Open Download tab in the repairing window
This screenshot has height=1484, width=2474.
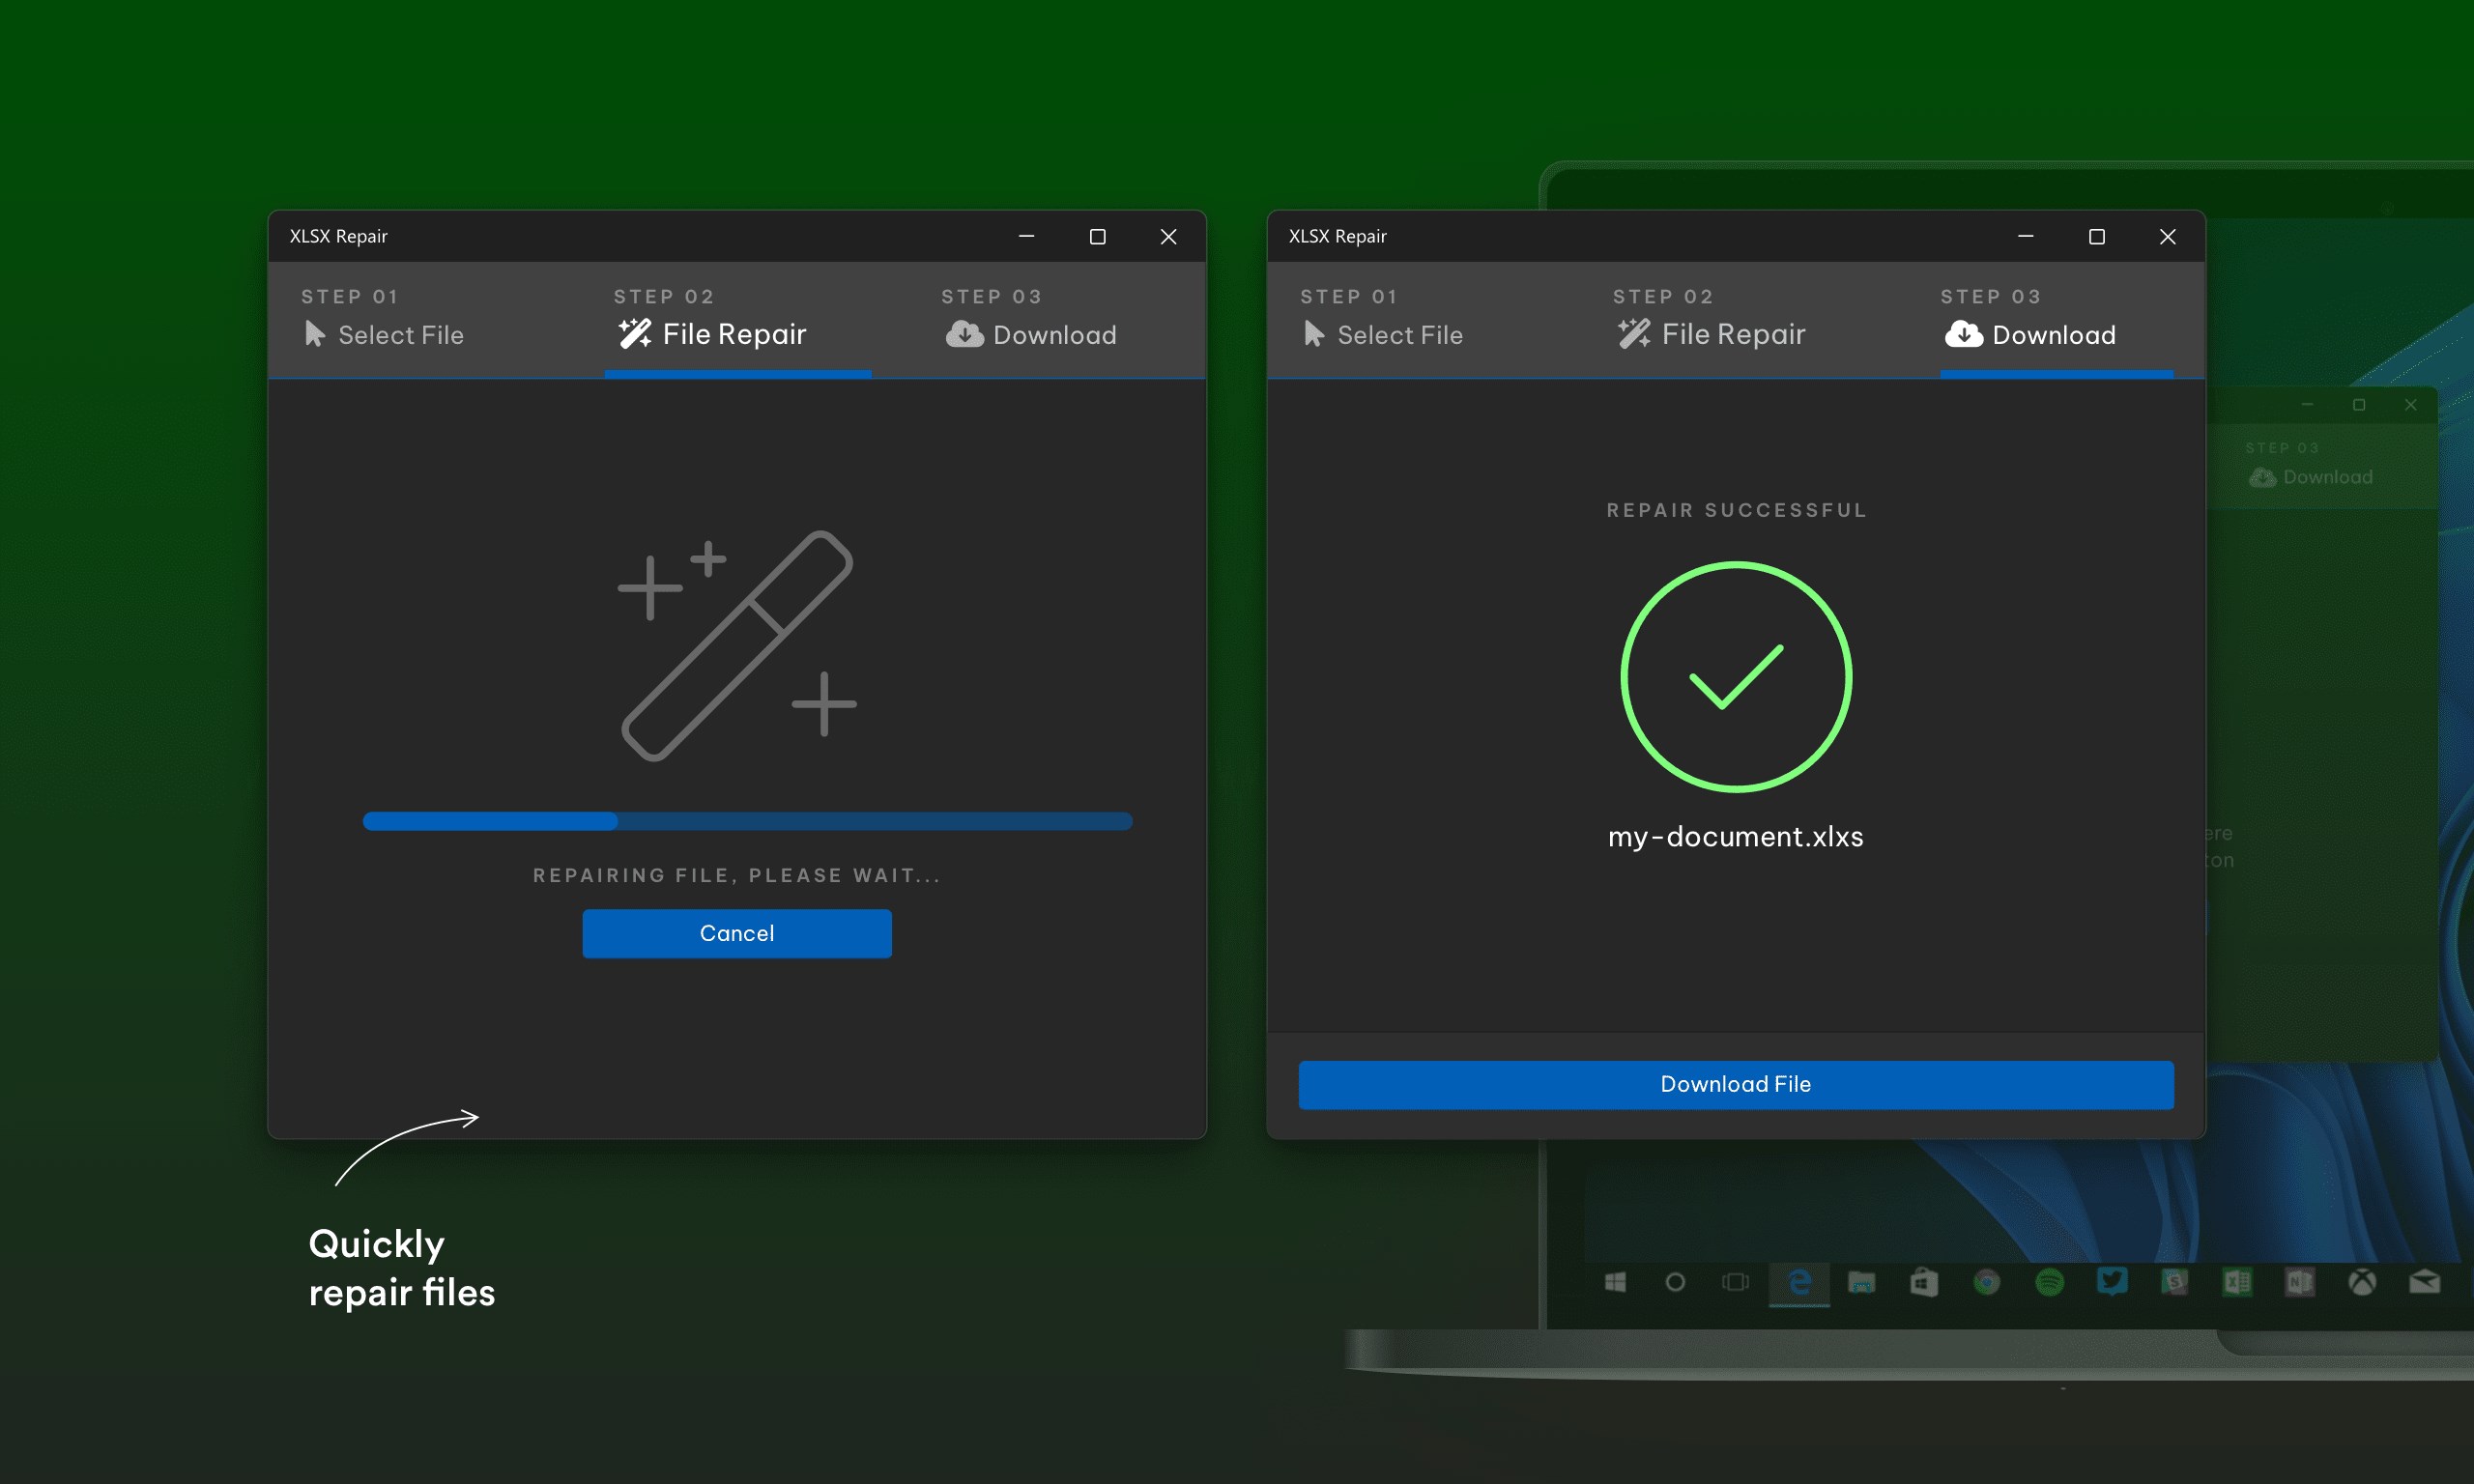point(1031,334)
